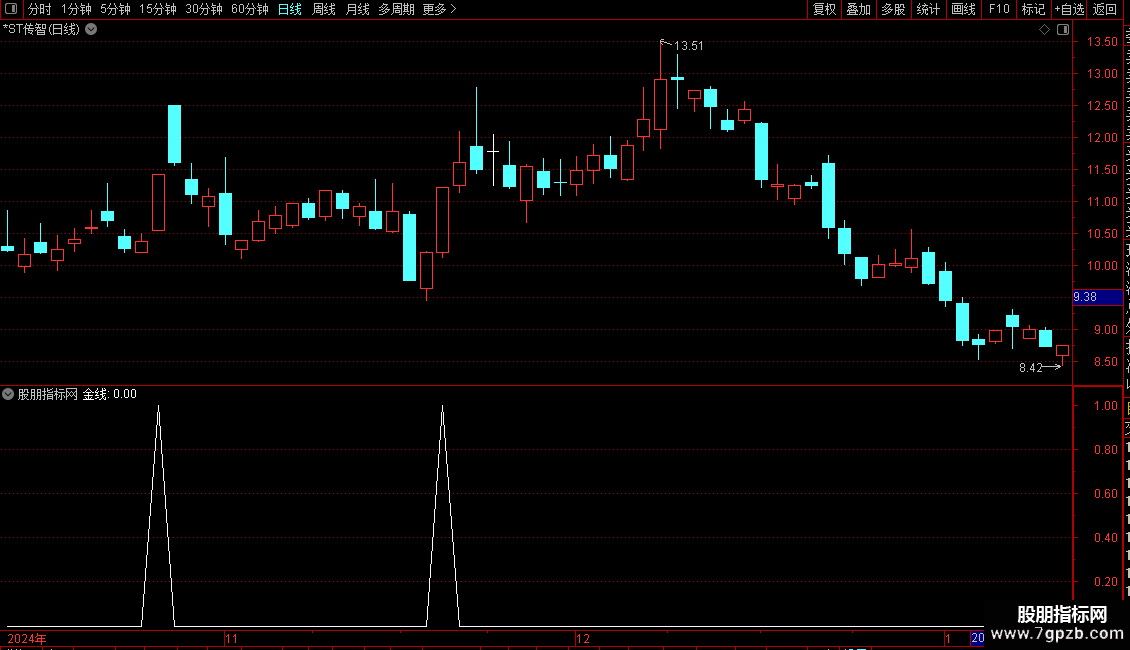Open the *ST传智 chart title dropdown arrow
This screenshot has height=650, width=1130.
92,29
